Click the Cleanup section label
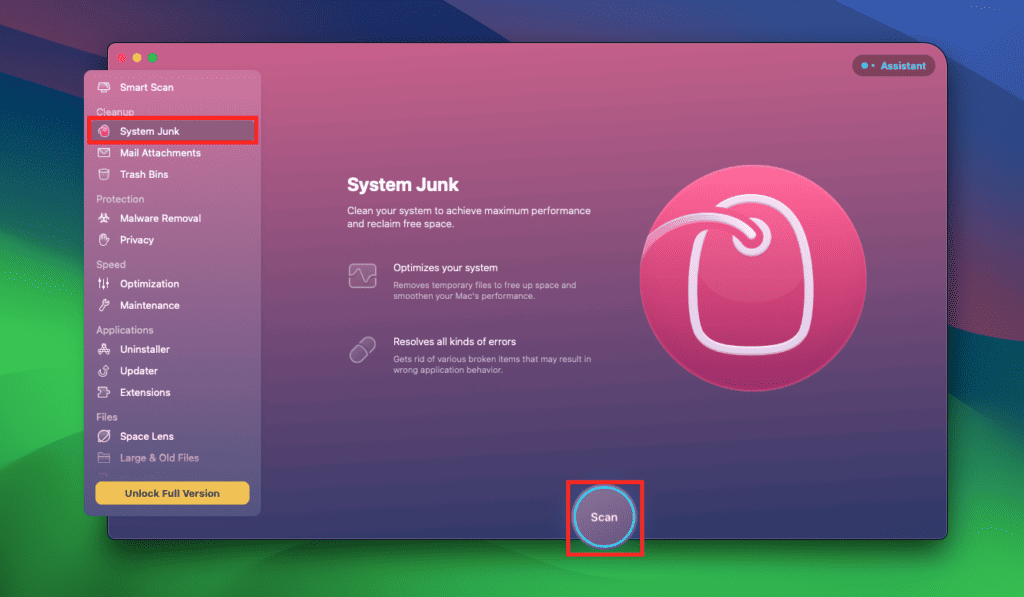The height and width of the screenshot is (597, 1024). click(x=115, y=112)
